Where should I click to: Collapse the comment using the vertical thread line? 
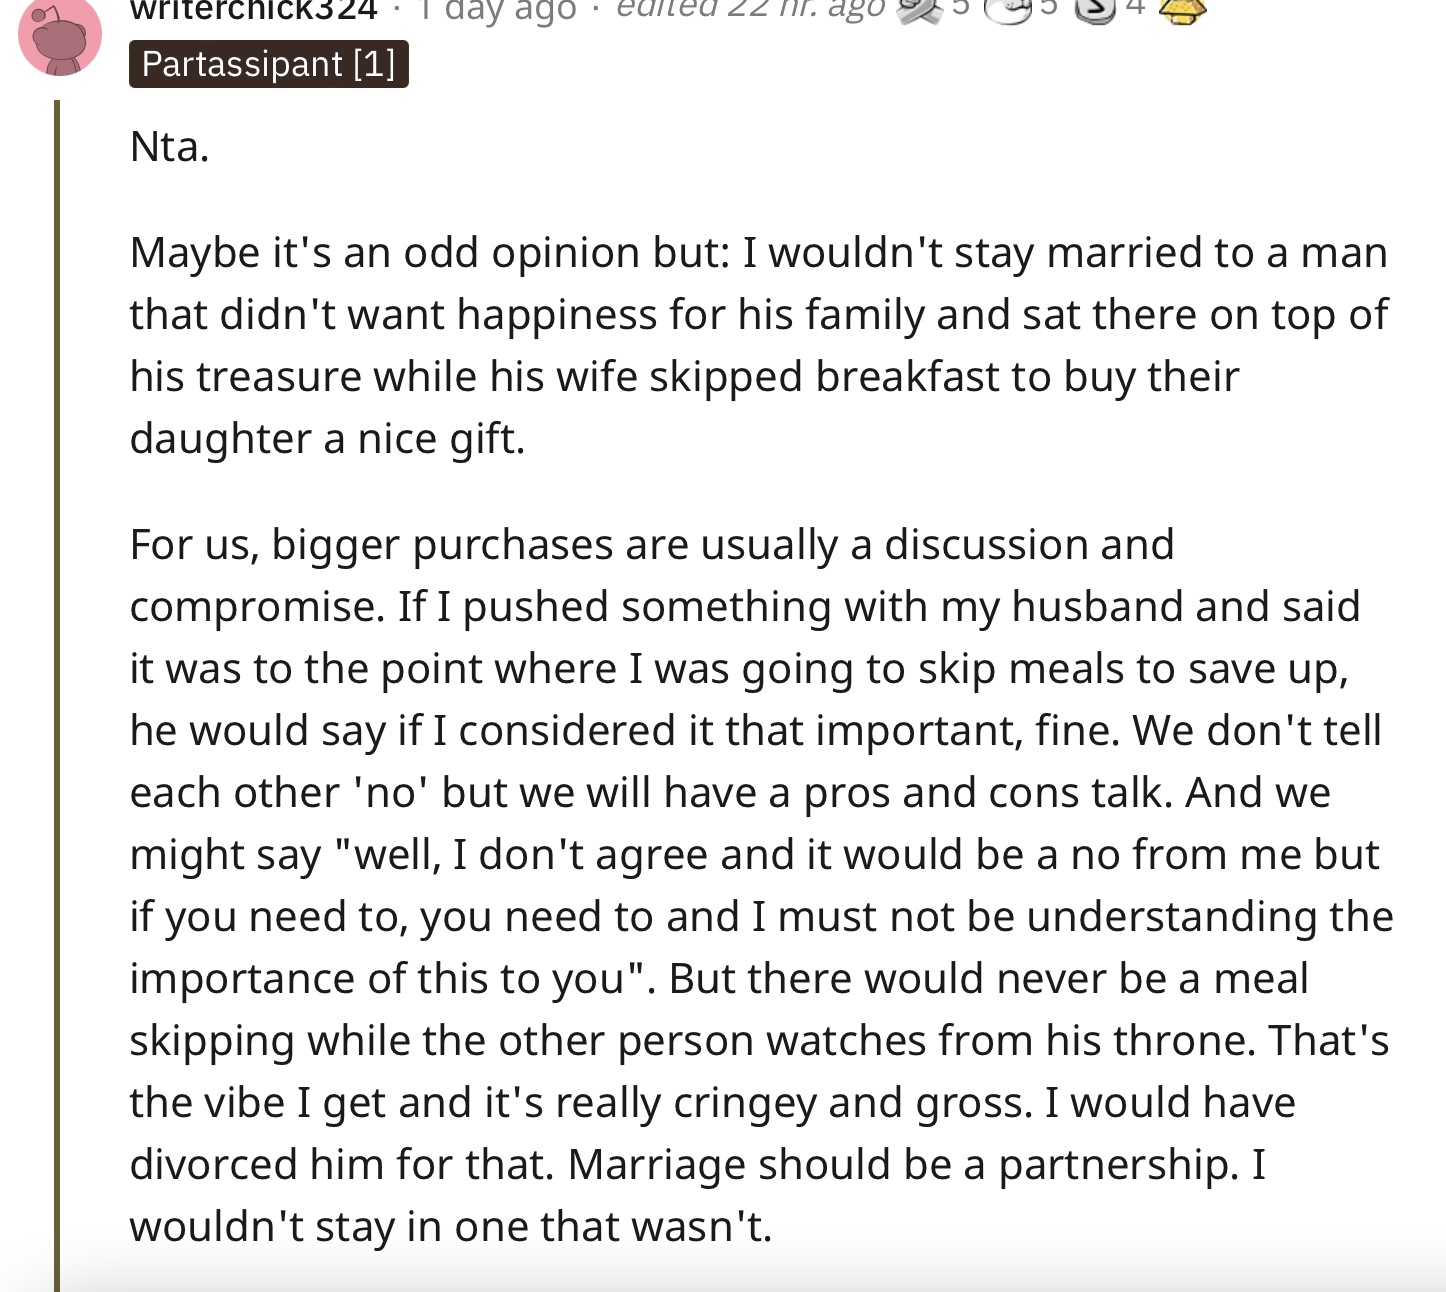coord(57,695)
